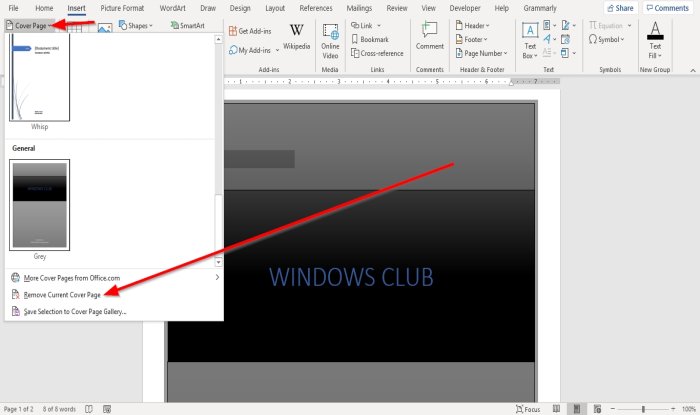
Task: Click the 8 of 8 words count
Action: click(59, 409)
